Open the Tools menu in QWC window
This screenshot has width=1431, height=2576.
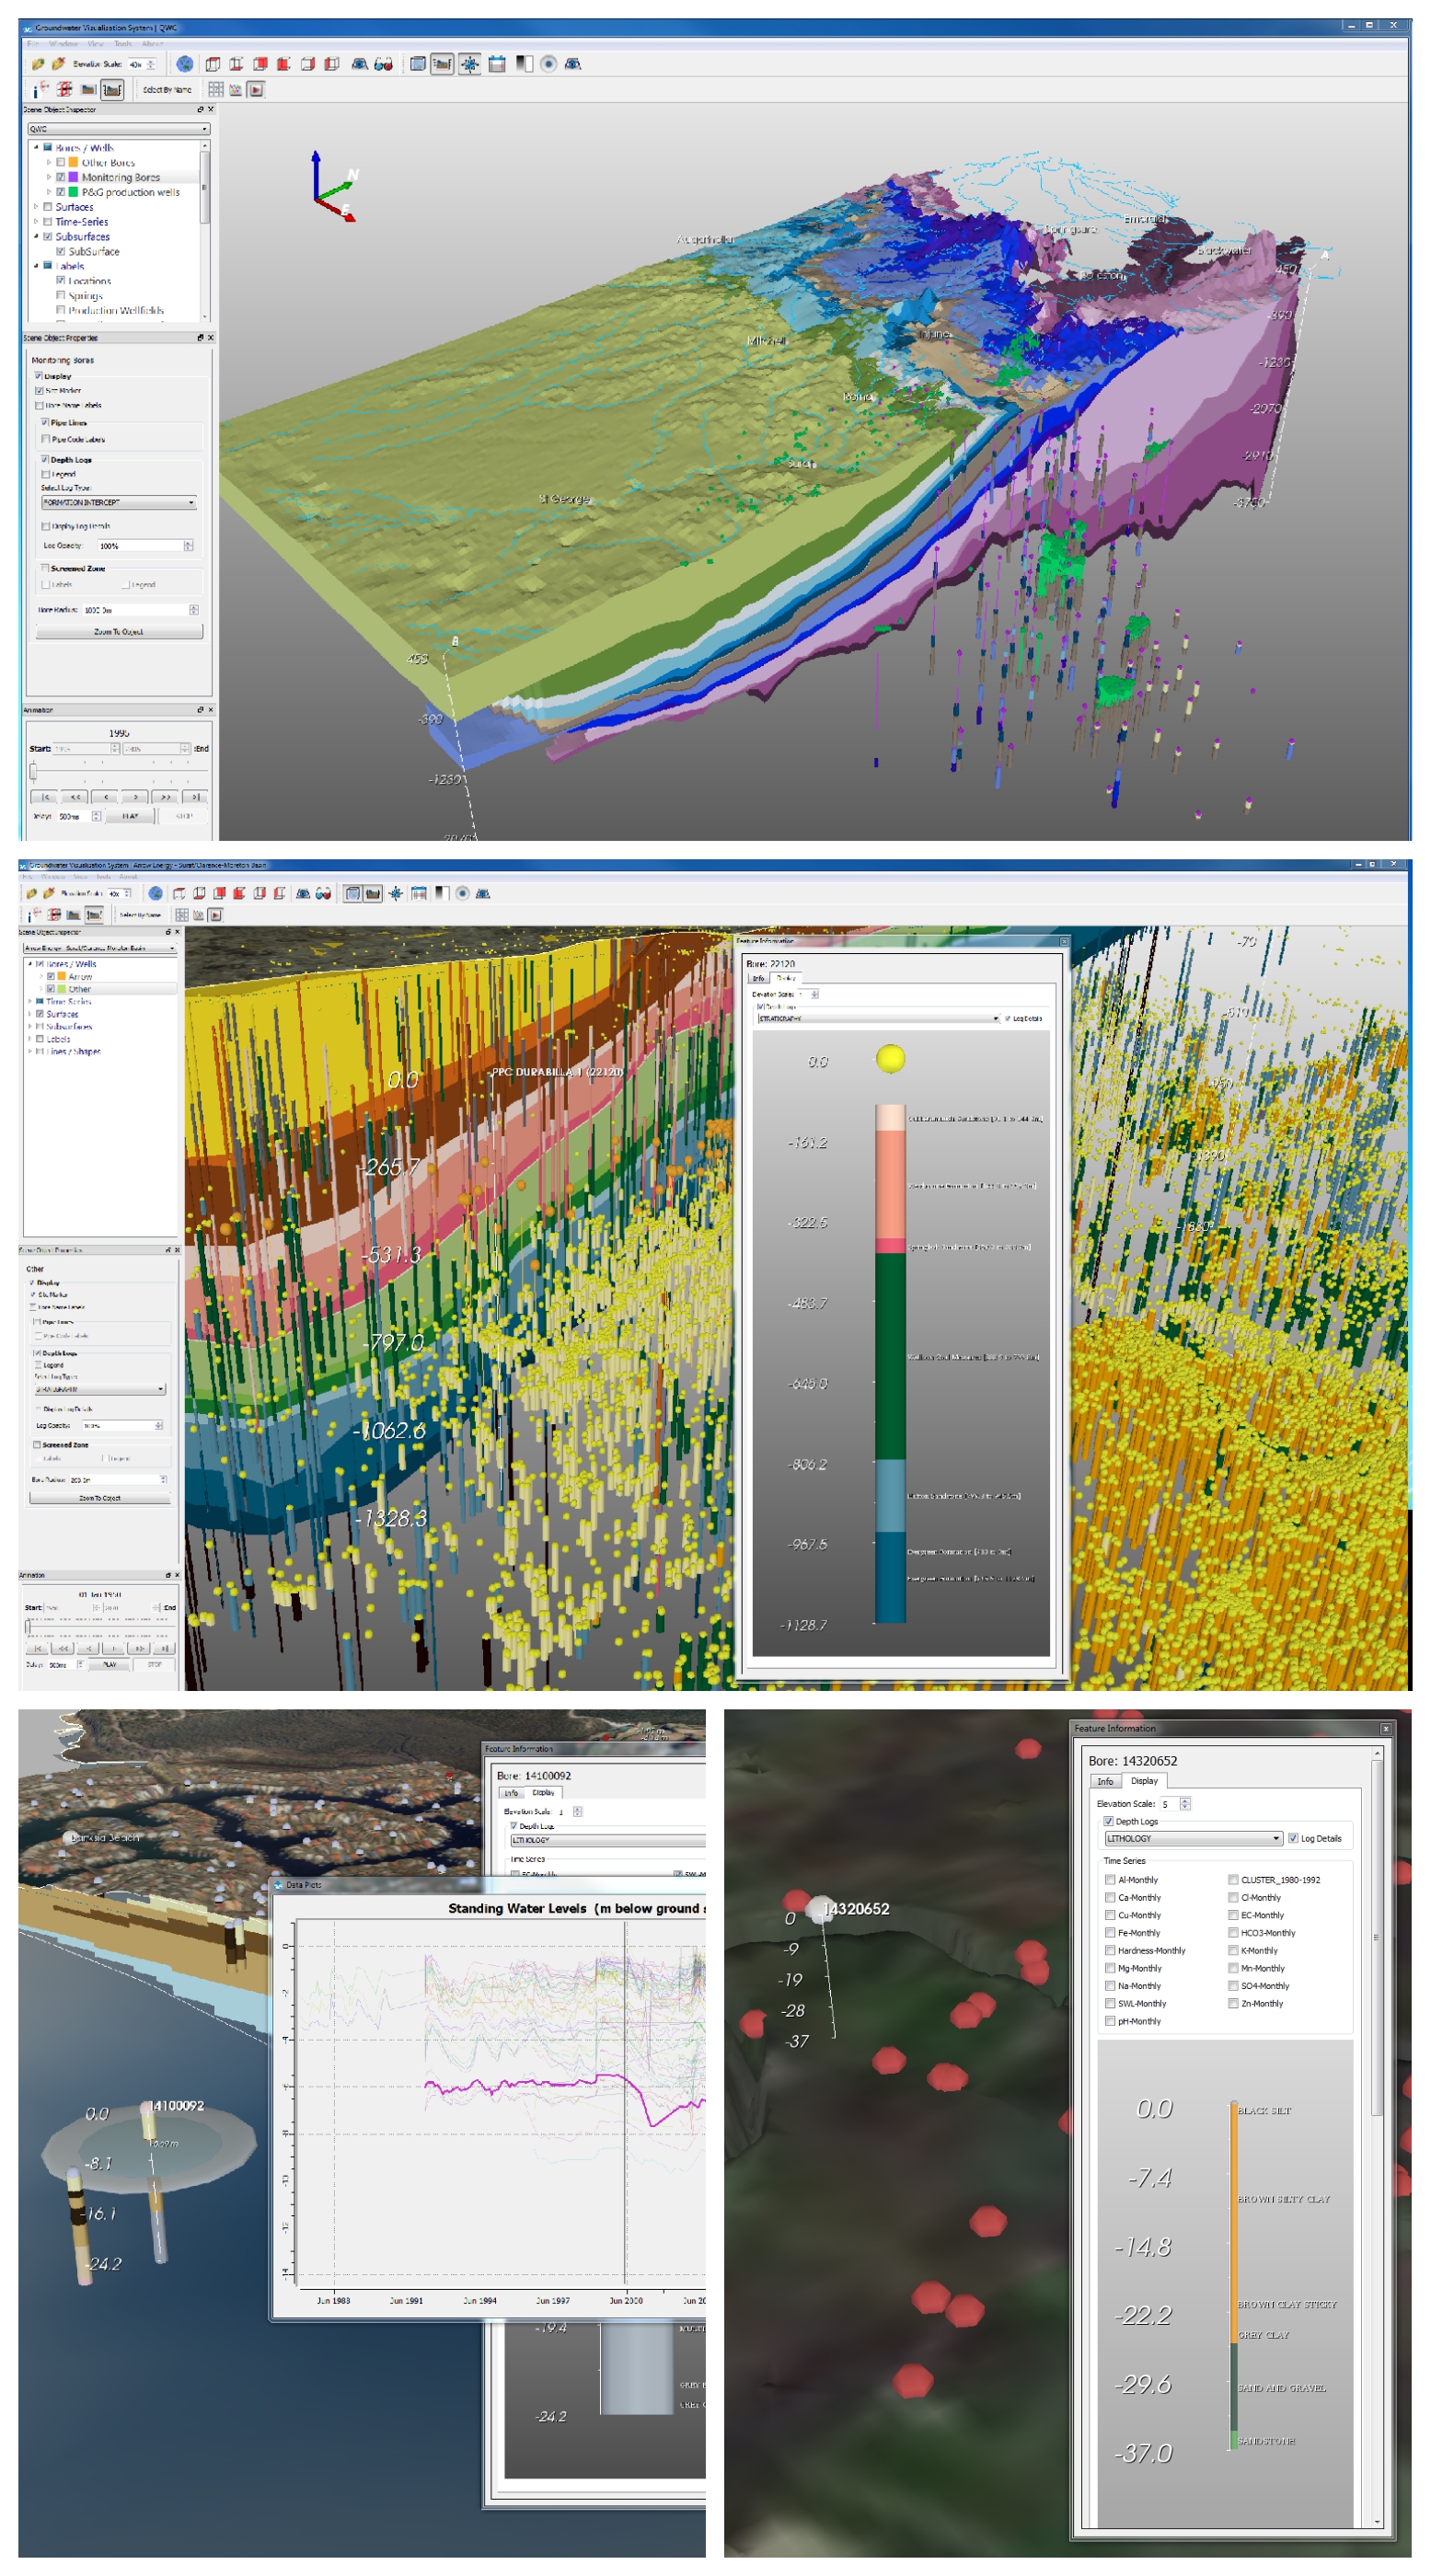(x=123, y=44)
